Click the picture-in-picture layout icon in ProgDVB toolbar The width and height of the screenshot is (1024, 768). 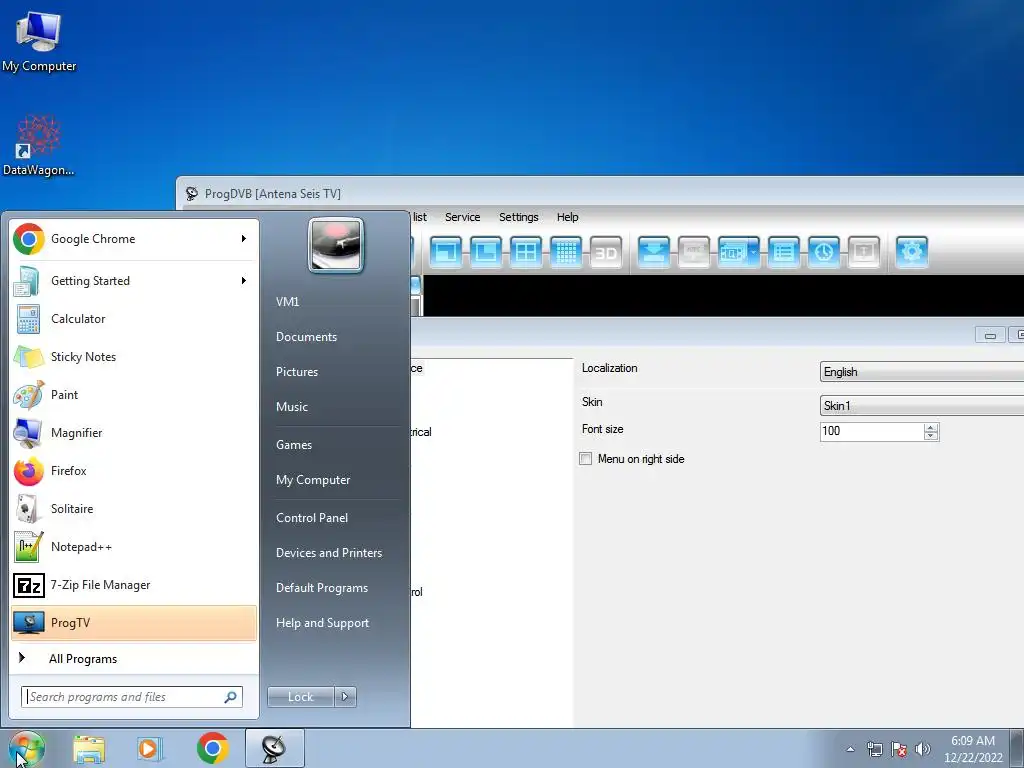446,251
